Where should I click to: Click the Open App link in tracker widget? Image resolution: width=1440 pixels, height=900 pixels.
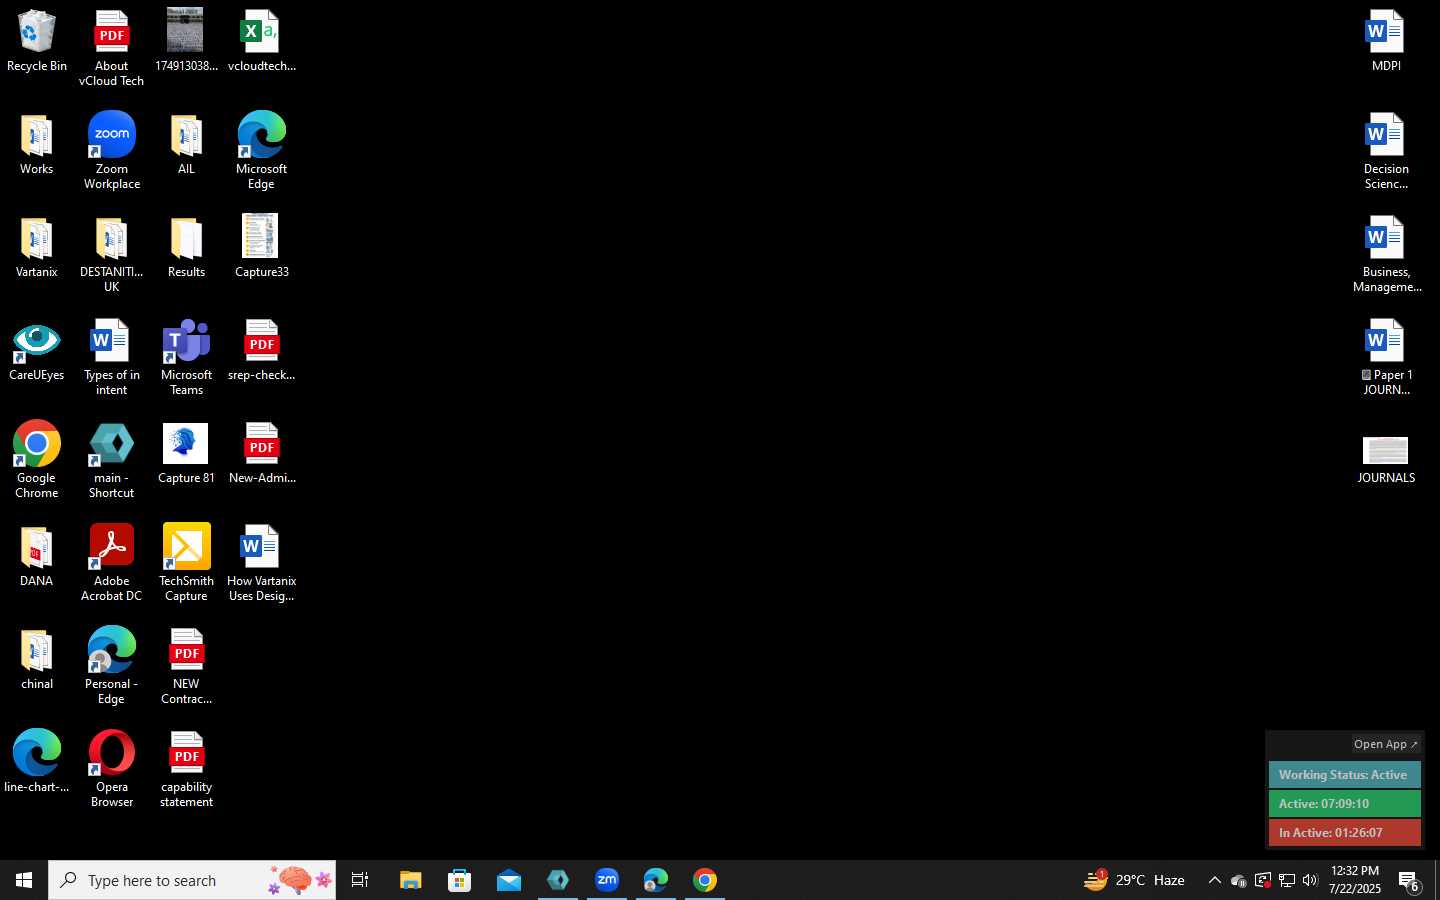1386,744
